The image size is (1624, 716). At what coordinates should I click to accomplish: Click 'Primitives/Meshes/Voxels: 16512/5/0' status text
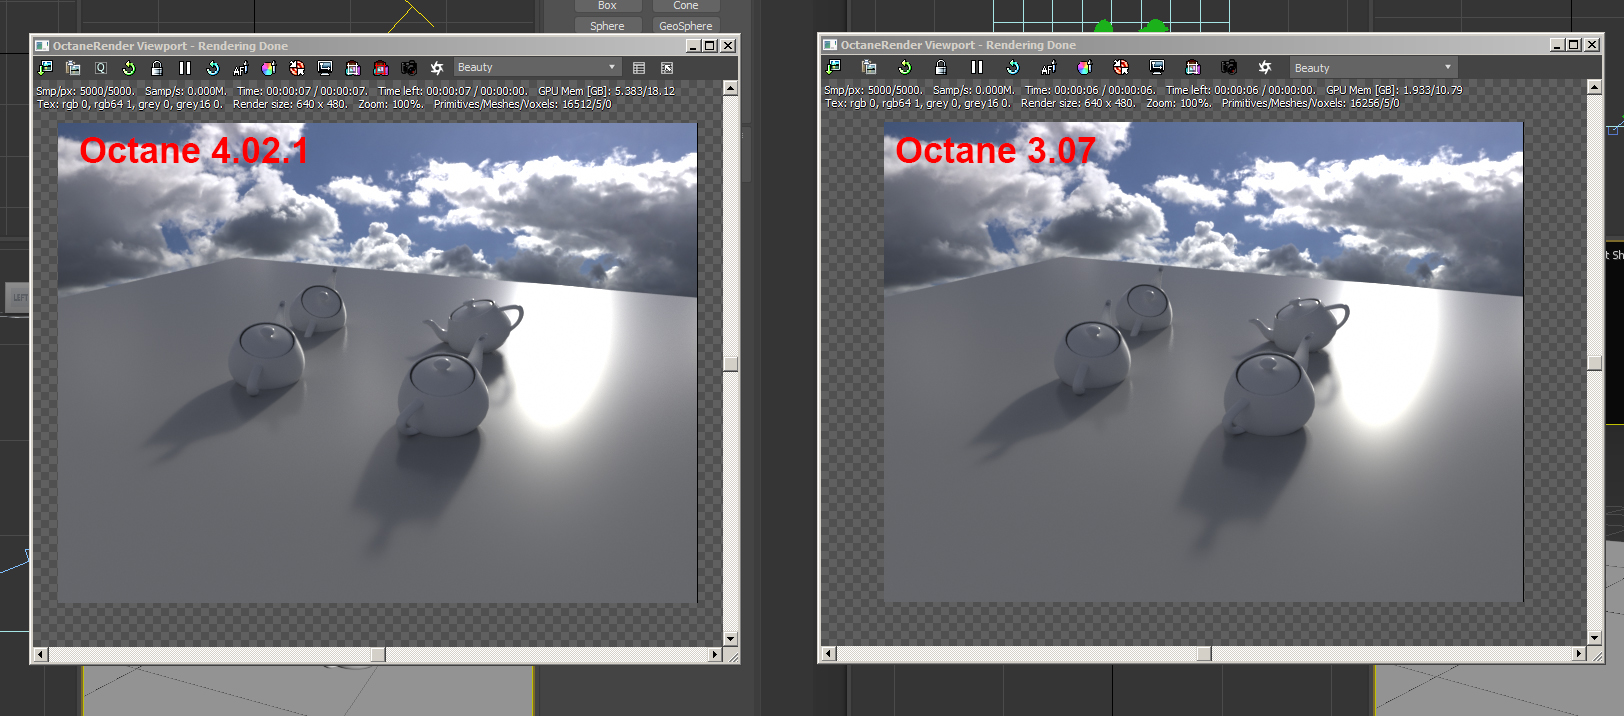(522, 104)
